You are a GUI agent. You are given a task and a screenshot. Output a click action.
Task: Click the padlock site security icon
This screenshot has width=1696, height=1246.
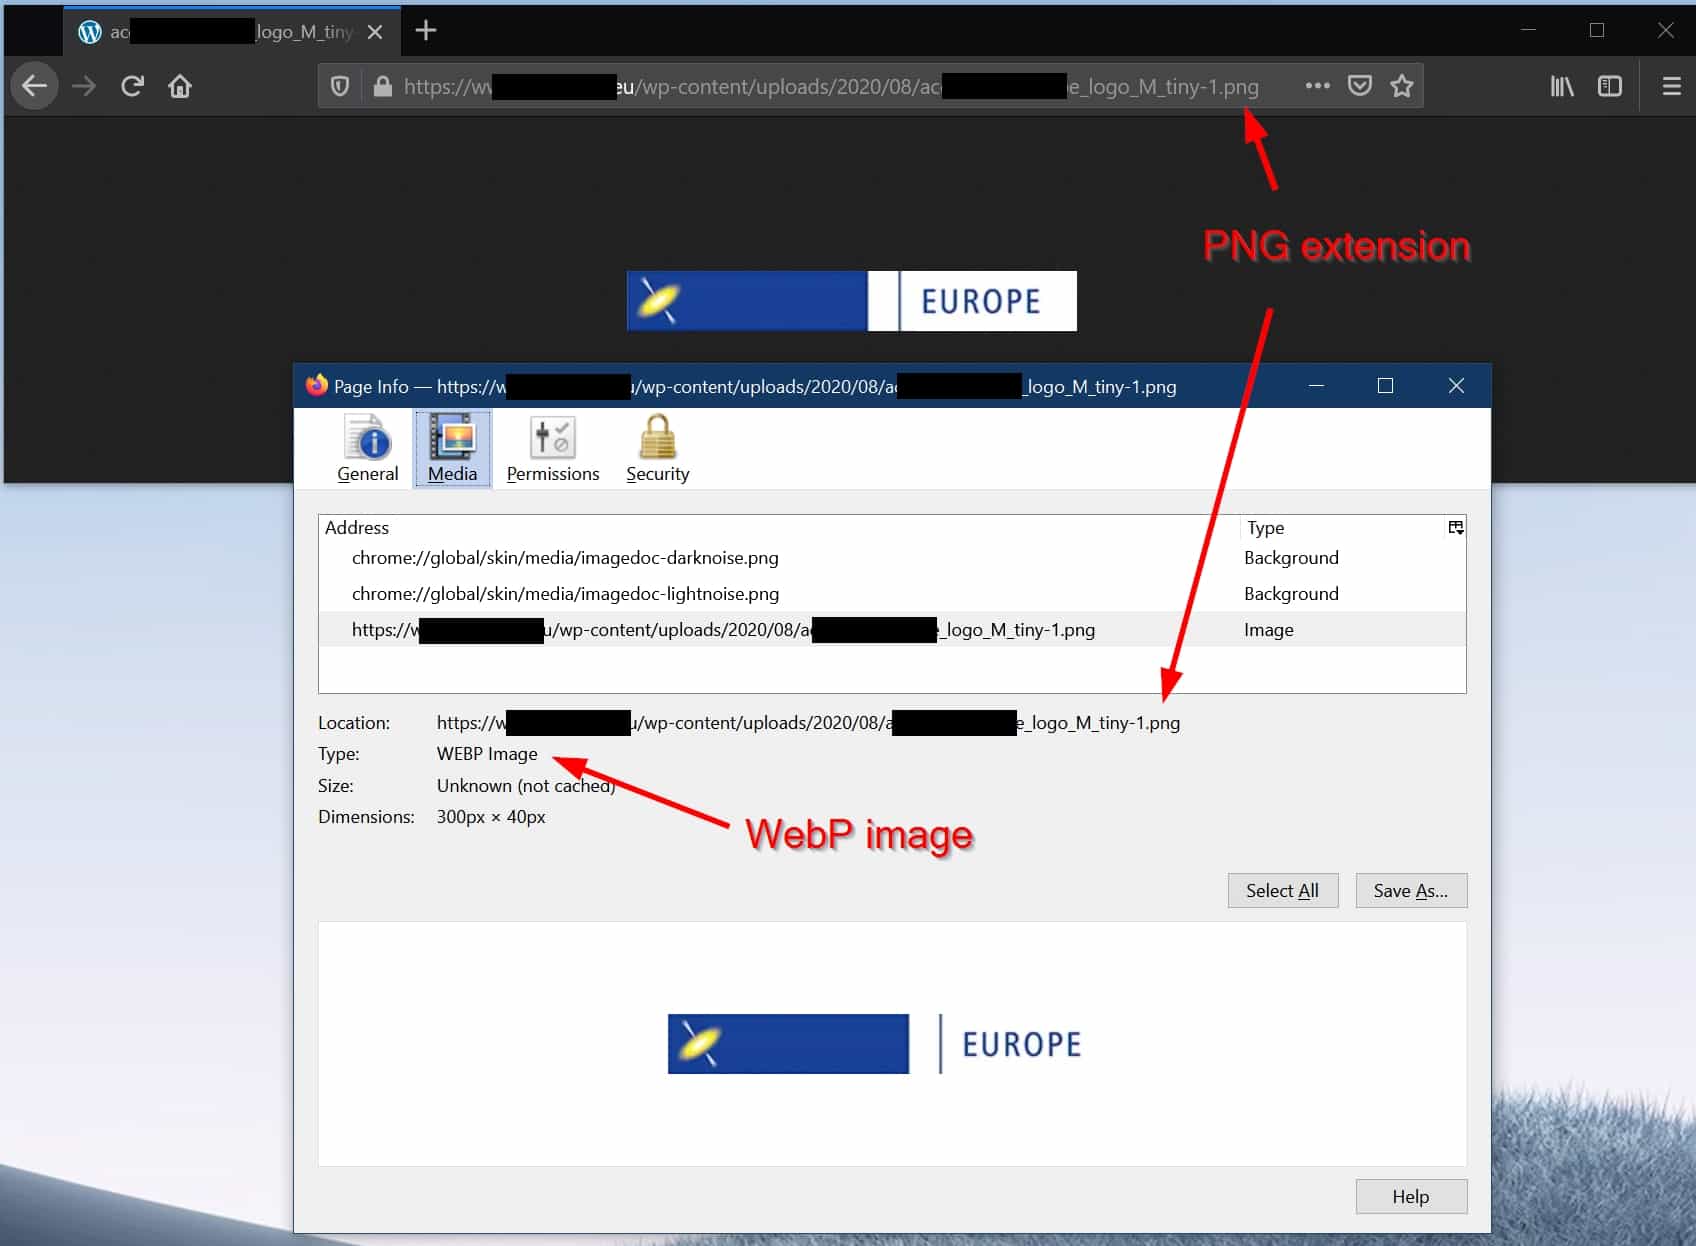382,87
